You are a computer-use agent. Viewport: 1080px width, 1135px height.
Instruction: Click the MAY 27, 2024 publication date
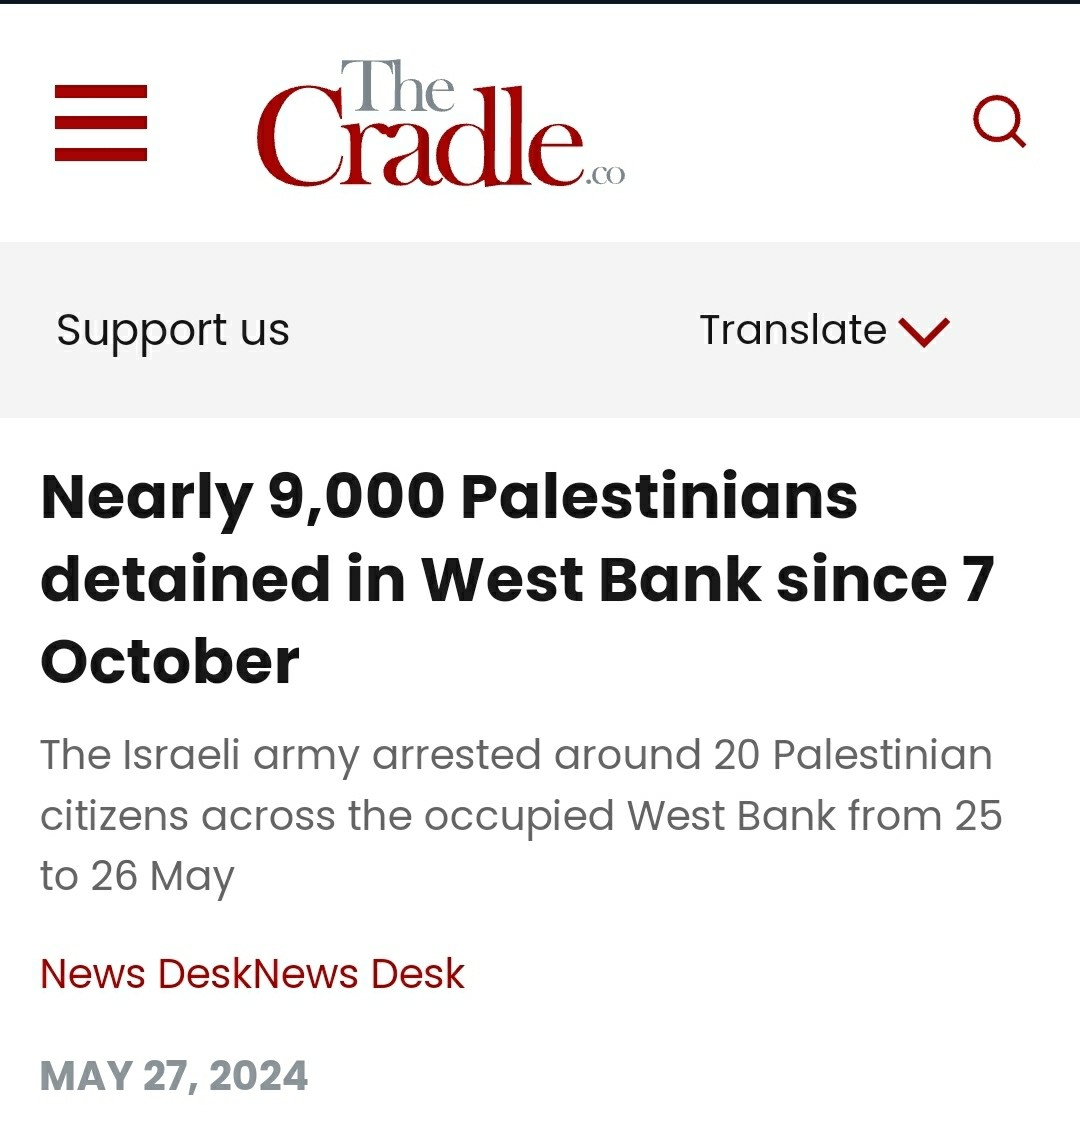pos(174,1076)
